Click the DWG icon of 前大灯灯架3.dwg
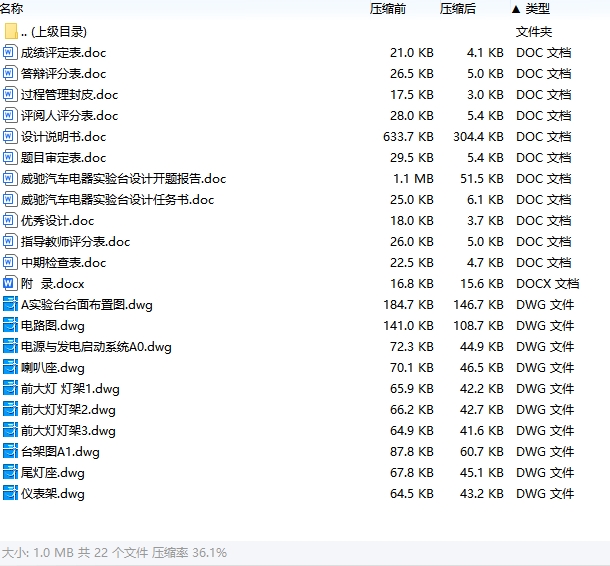610x566 pixels. point(10,431)
